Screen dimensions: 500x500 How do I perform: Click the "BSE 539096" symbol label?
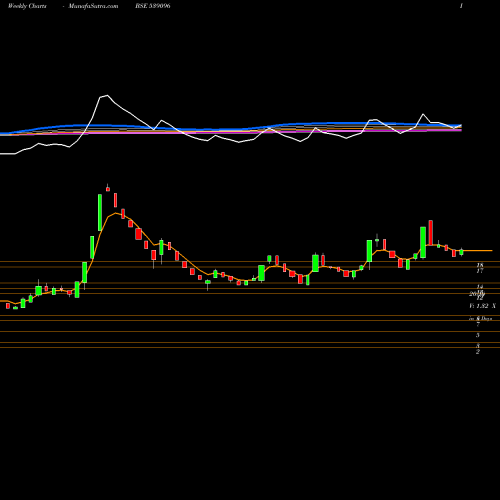coord(153,6)
